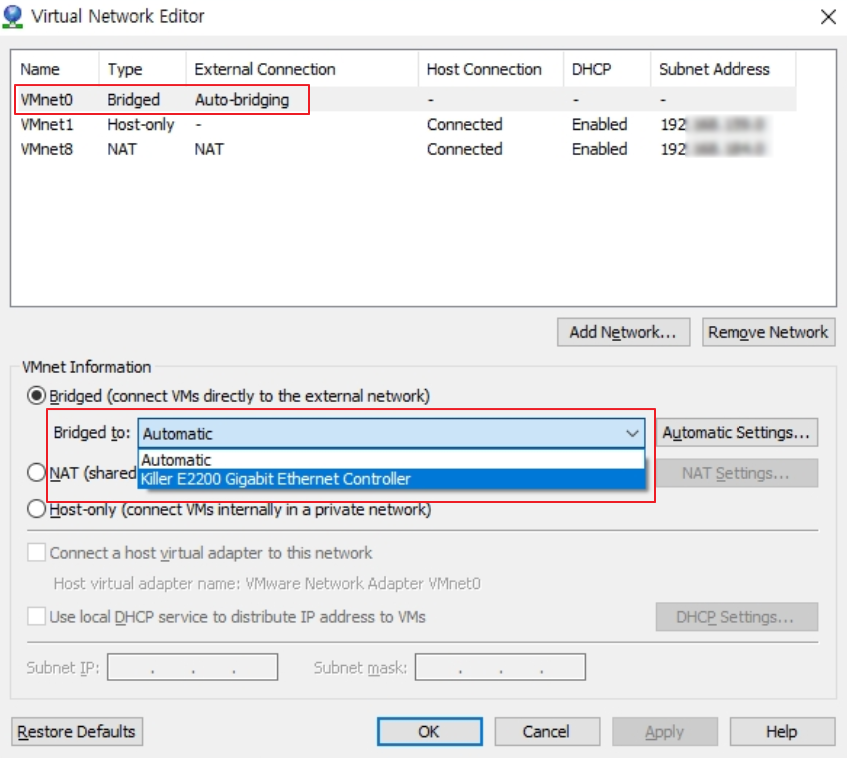Click the Add Network button
The width and height of the screenshot is (847, 758).
(623, 332)
